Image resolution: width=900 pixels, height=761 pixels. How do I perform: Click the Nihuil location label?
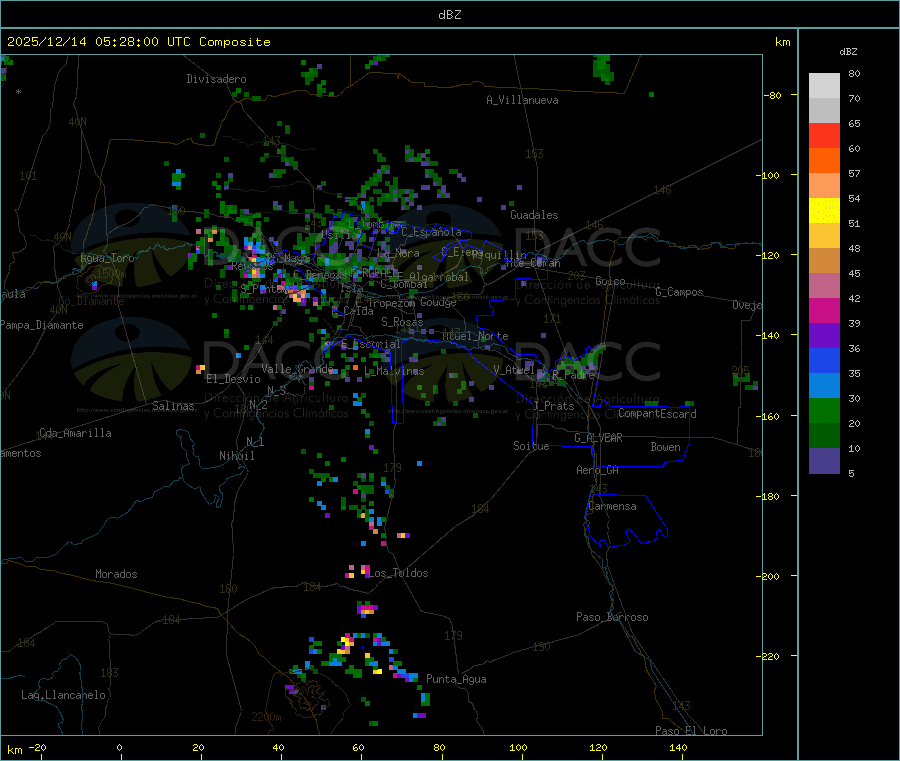[237, 456]
